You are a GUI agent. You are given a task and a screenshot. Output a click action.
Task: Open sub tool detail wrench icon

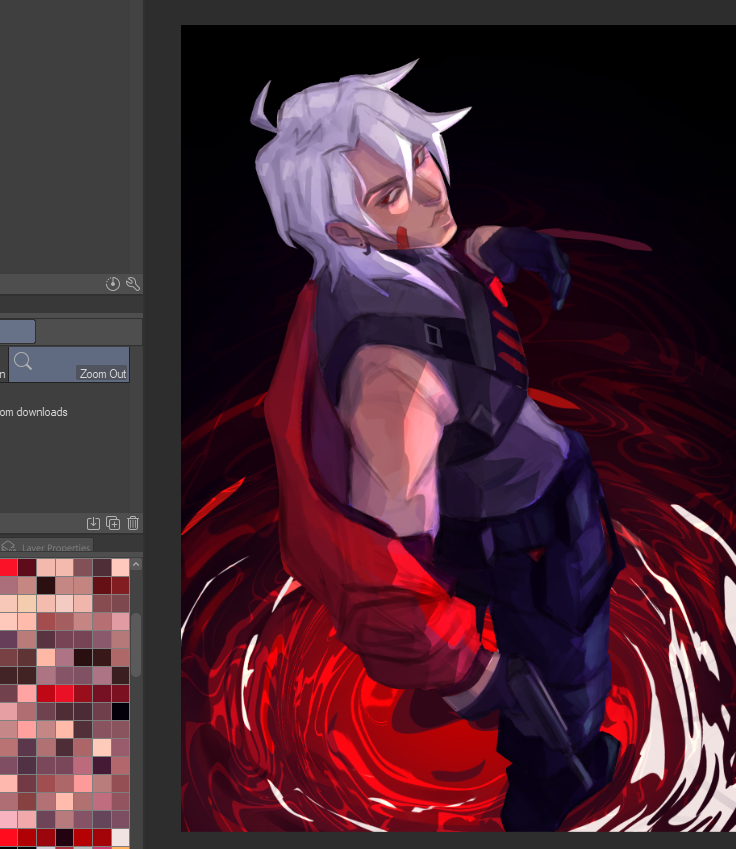(133, 284)
